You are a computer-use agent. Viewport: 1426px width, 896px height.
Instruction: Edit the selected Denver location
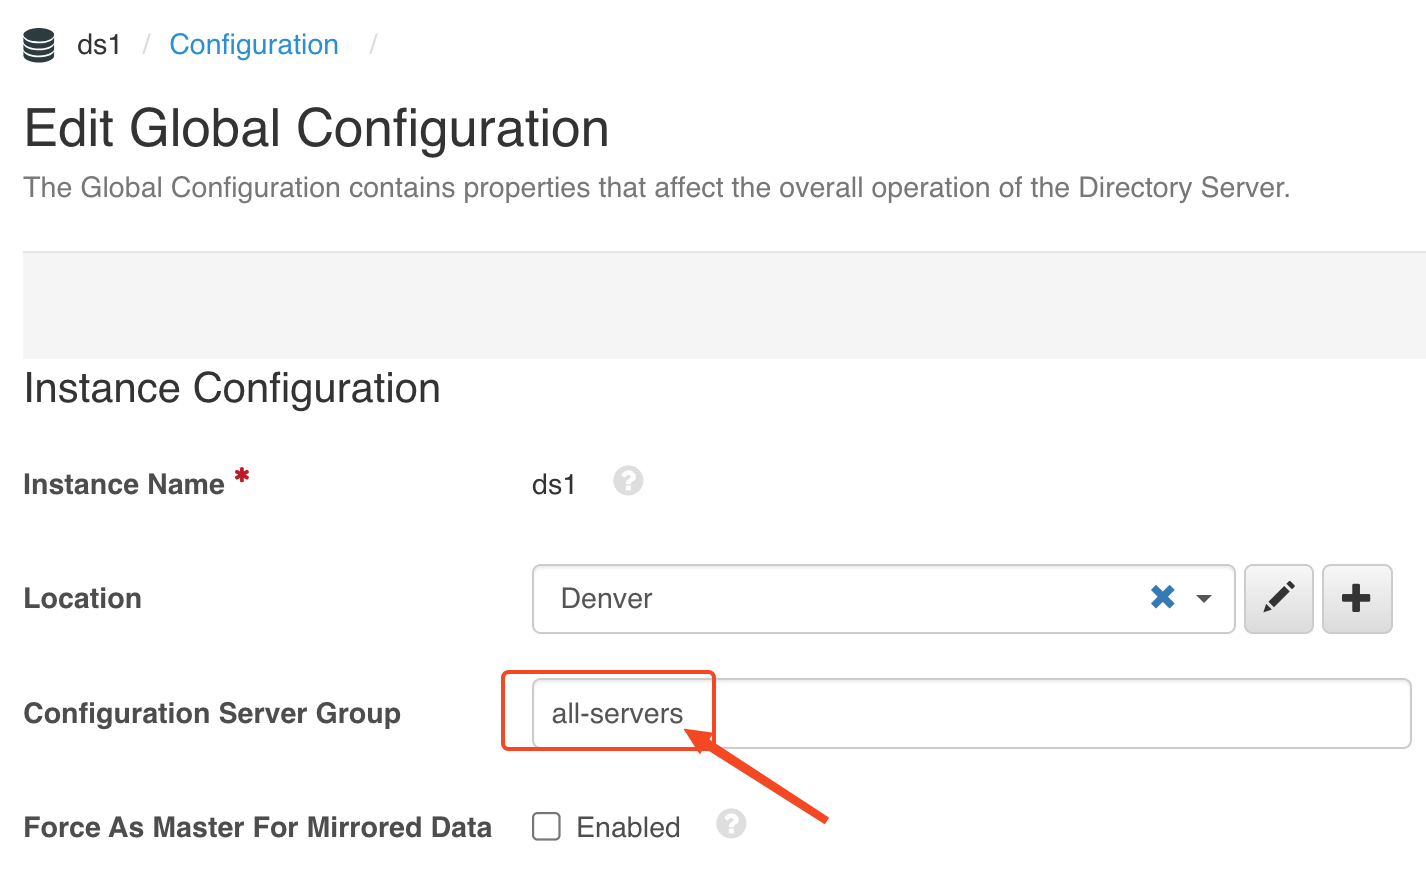(x=1278, y=598)
